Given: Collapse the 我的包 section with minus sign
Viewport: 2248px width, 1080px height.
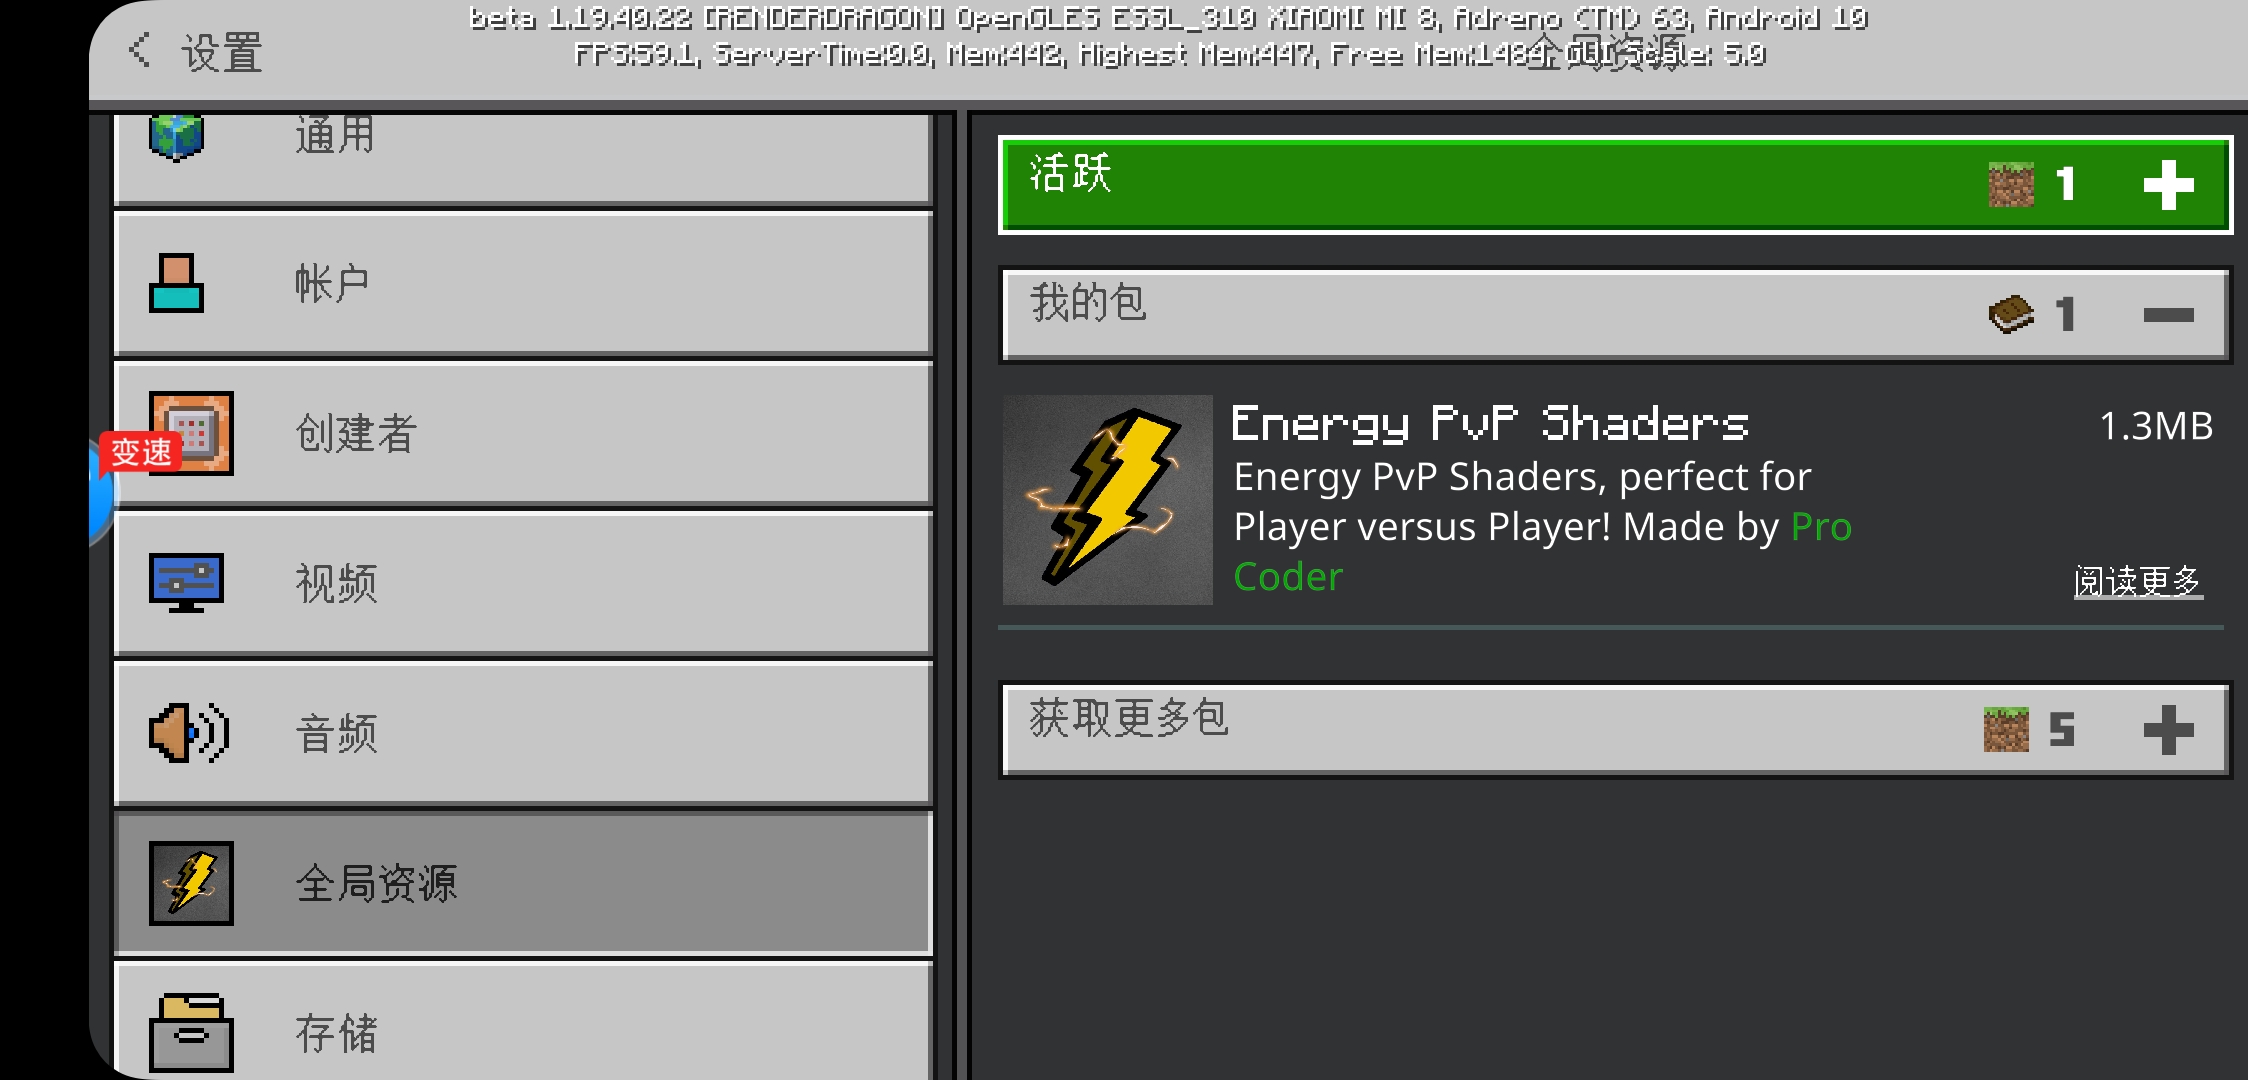Looking at the screenshot, I should click(2168, 315).
